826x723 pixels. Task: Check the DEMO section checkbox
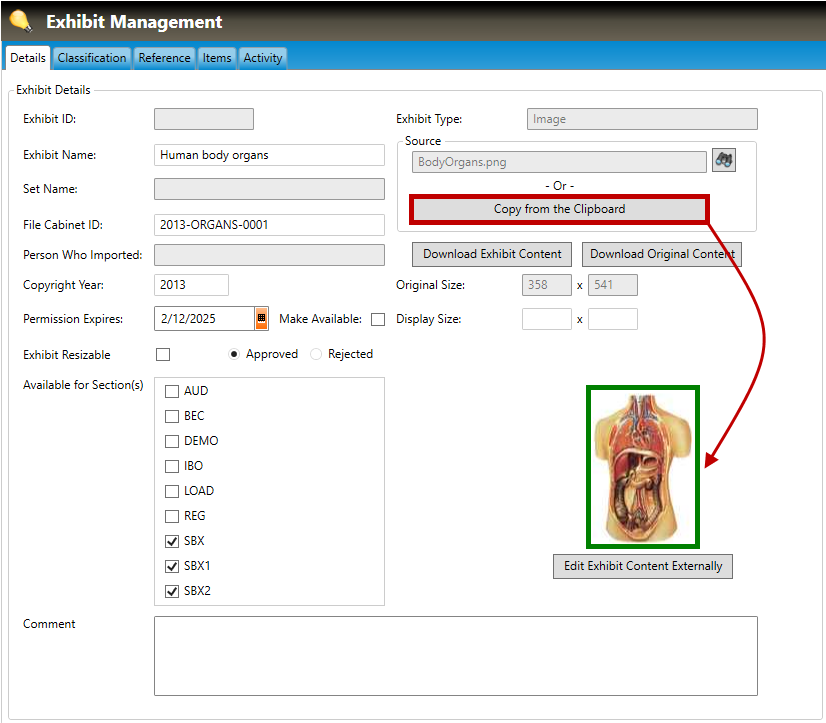pos(172,441)
